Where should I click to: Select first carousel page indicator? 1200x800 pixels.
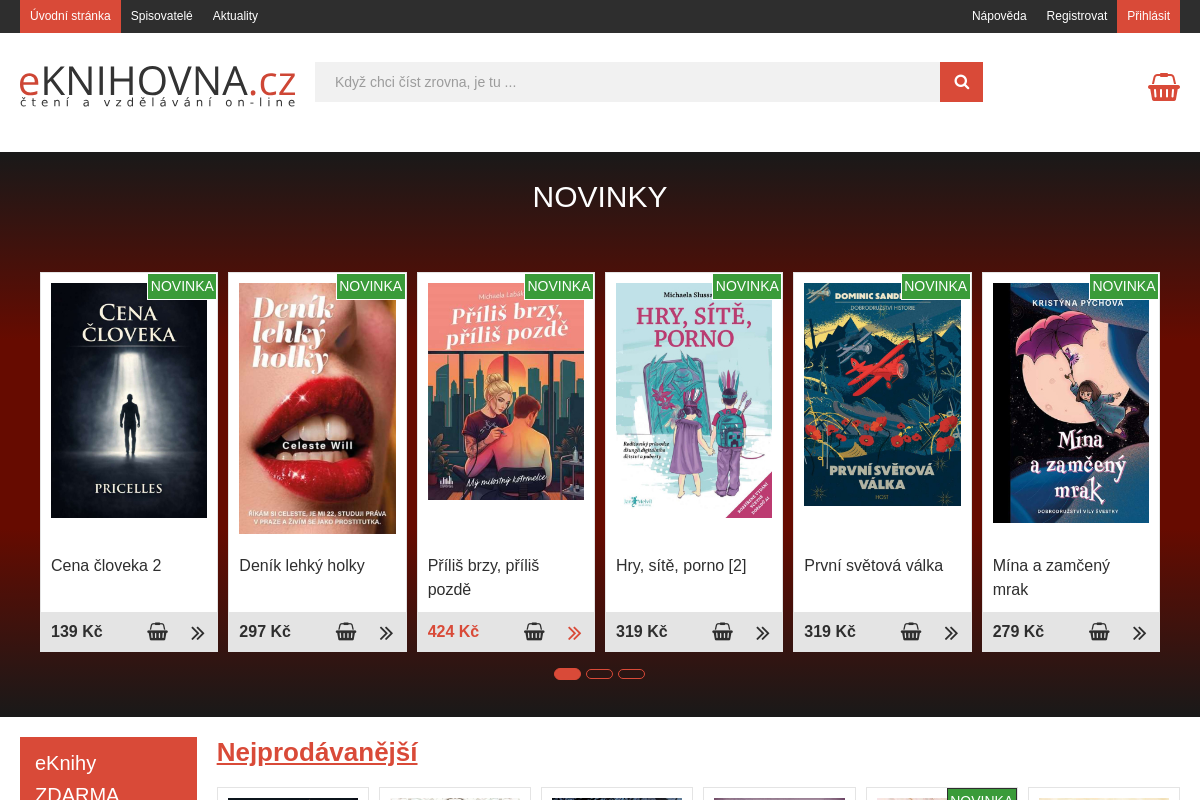pos(567,674)
